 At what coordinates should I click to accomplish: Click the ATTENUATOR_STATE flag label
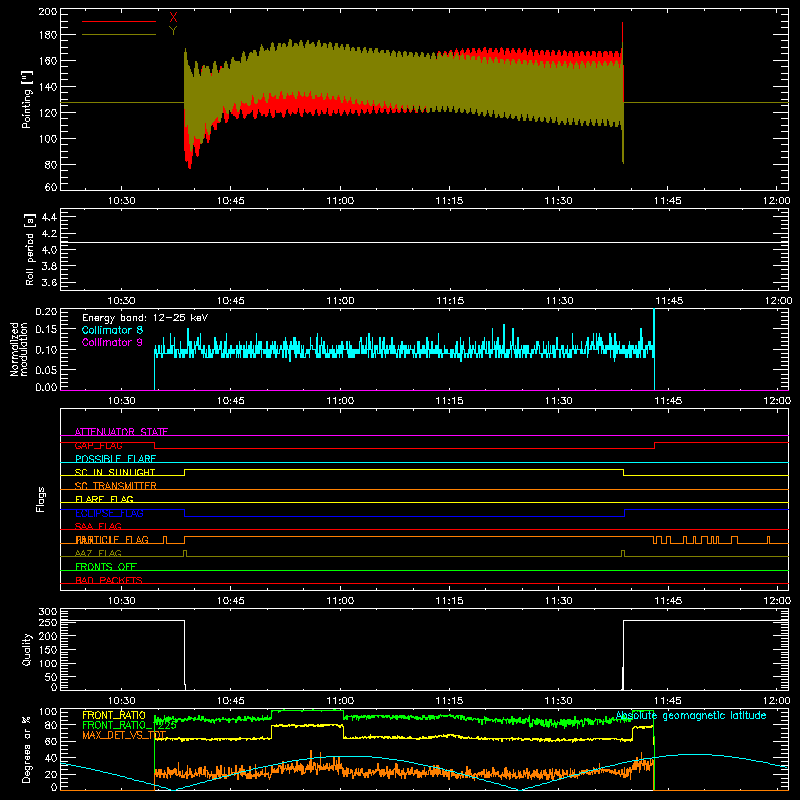[x=121, y=432]
